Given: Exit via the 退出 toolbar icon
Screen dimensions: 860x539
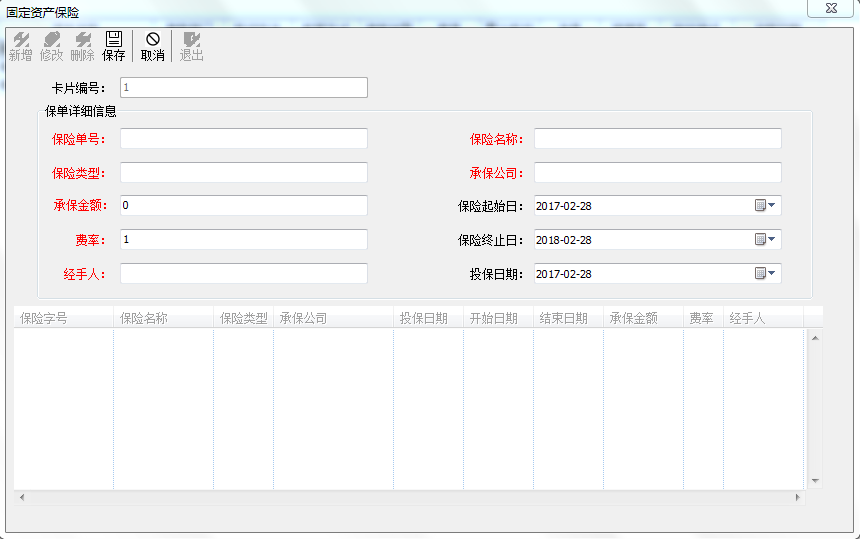Looking at the screenshot, I should pos(191,46).
